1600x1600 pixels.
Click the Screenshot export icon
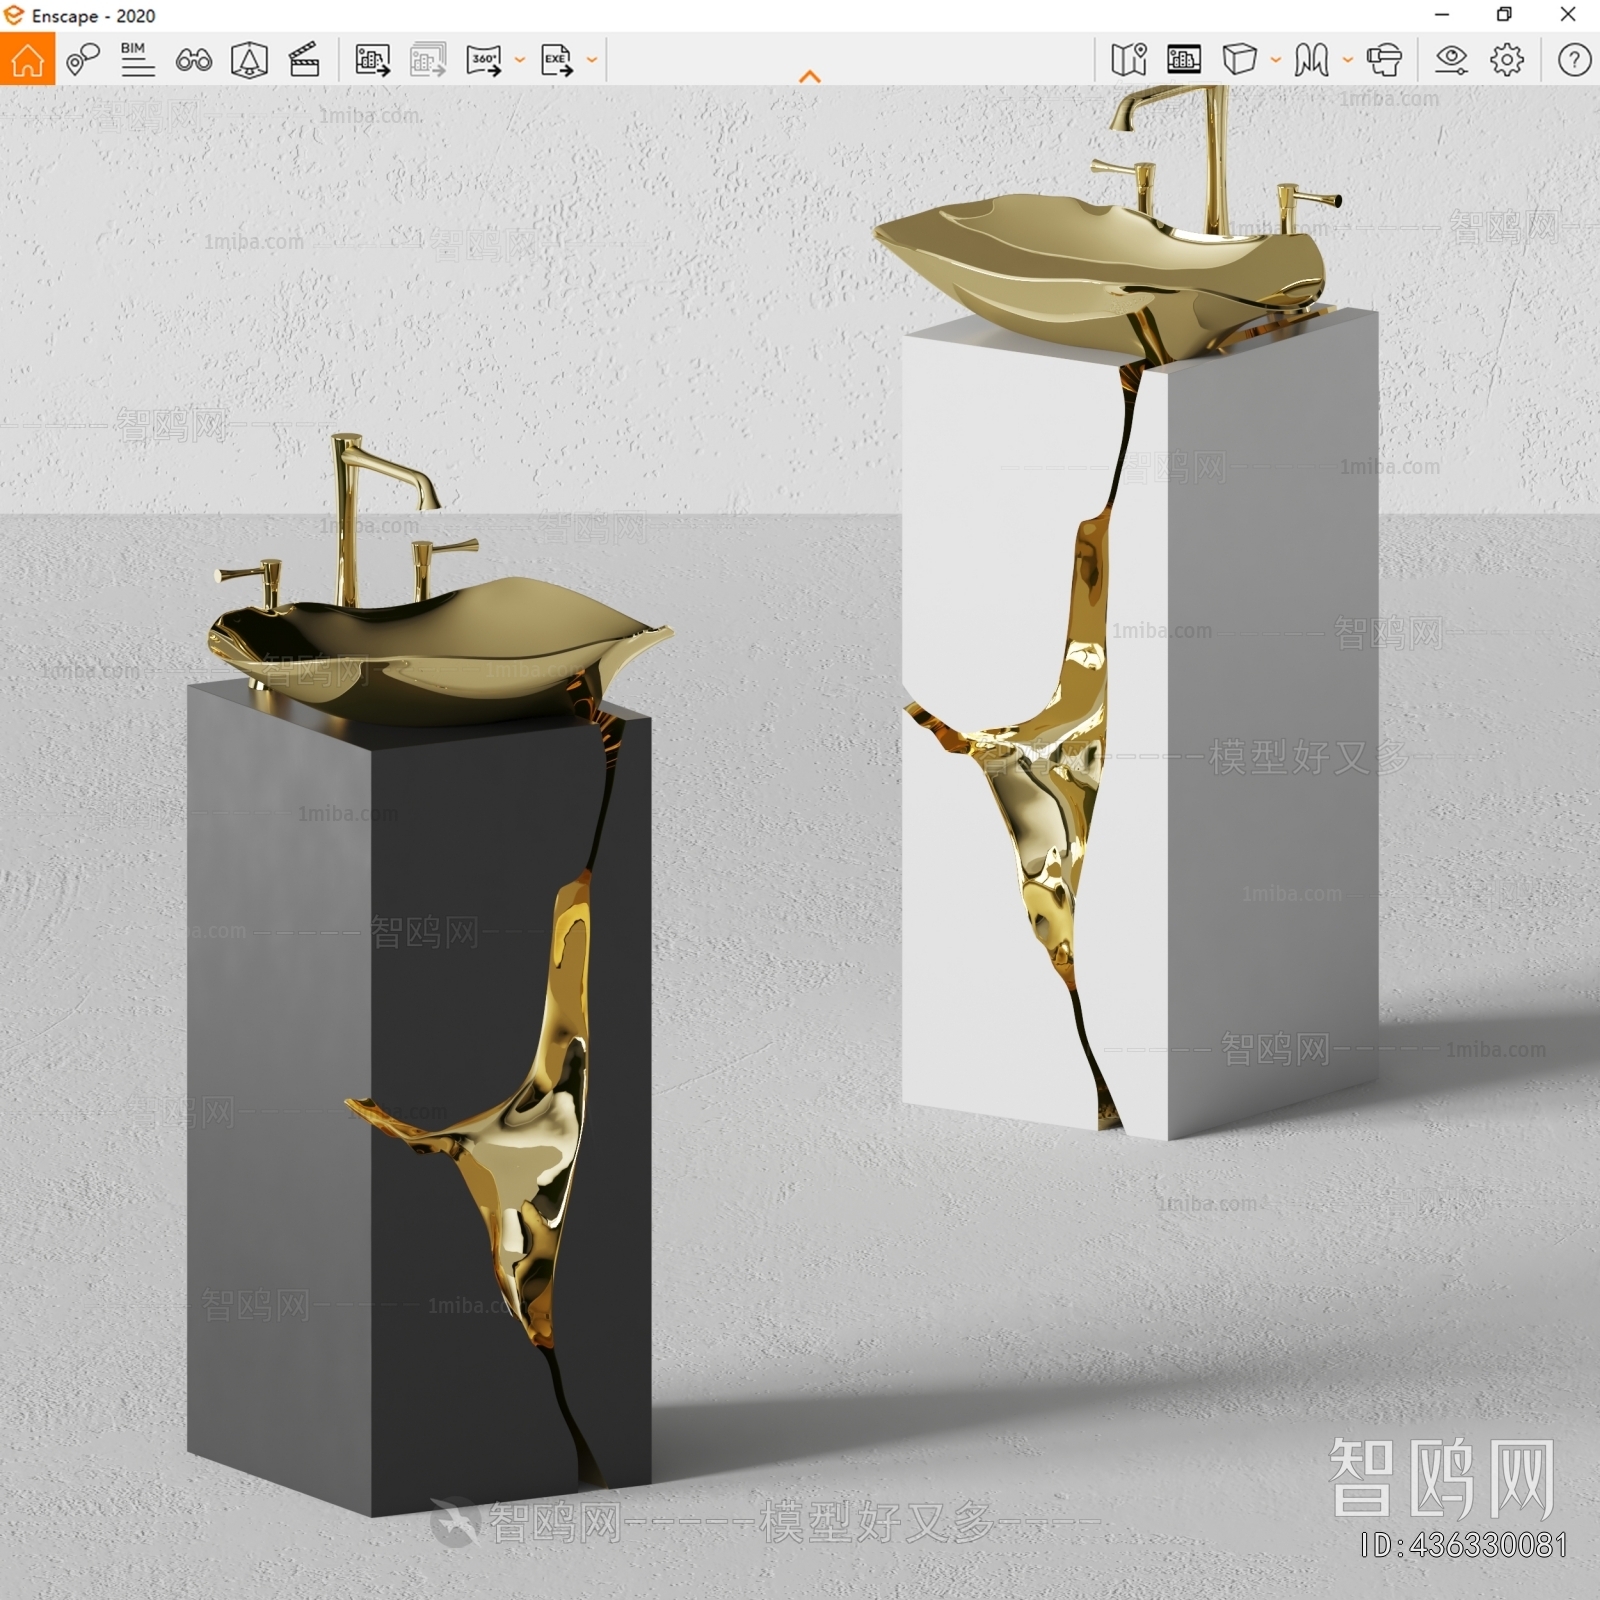[x=372, y=60]
